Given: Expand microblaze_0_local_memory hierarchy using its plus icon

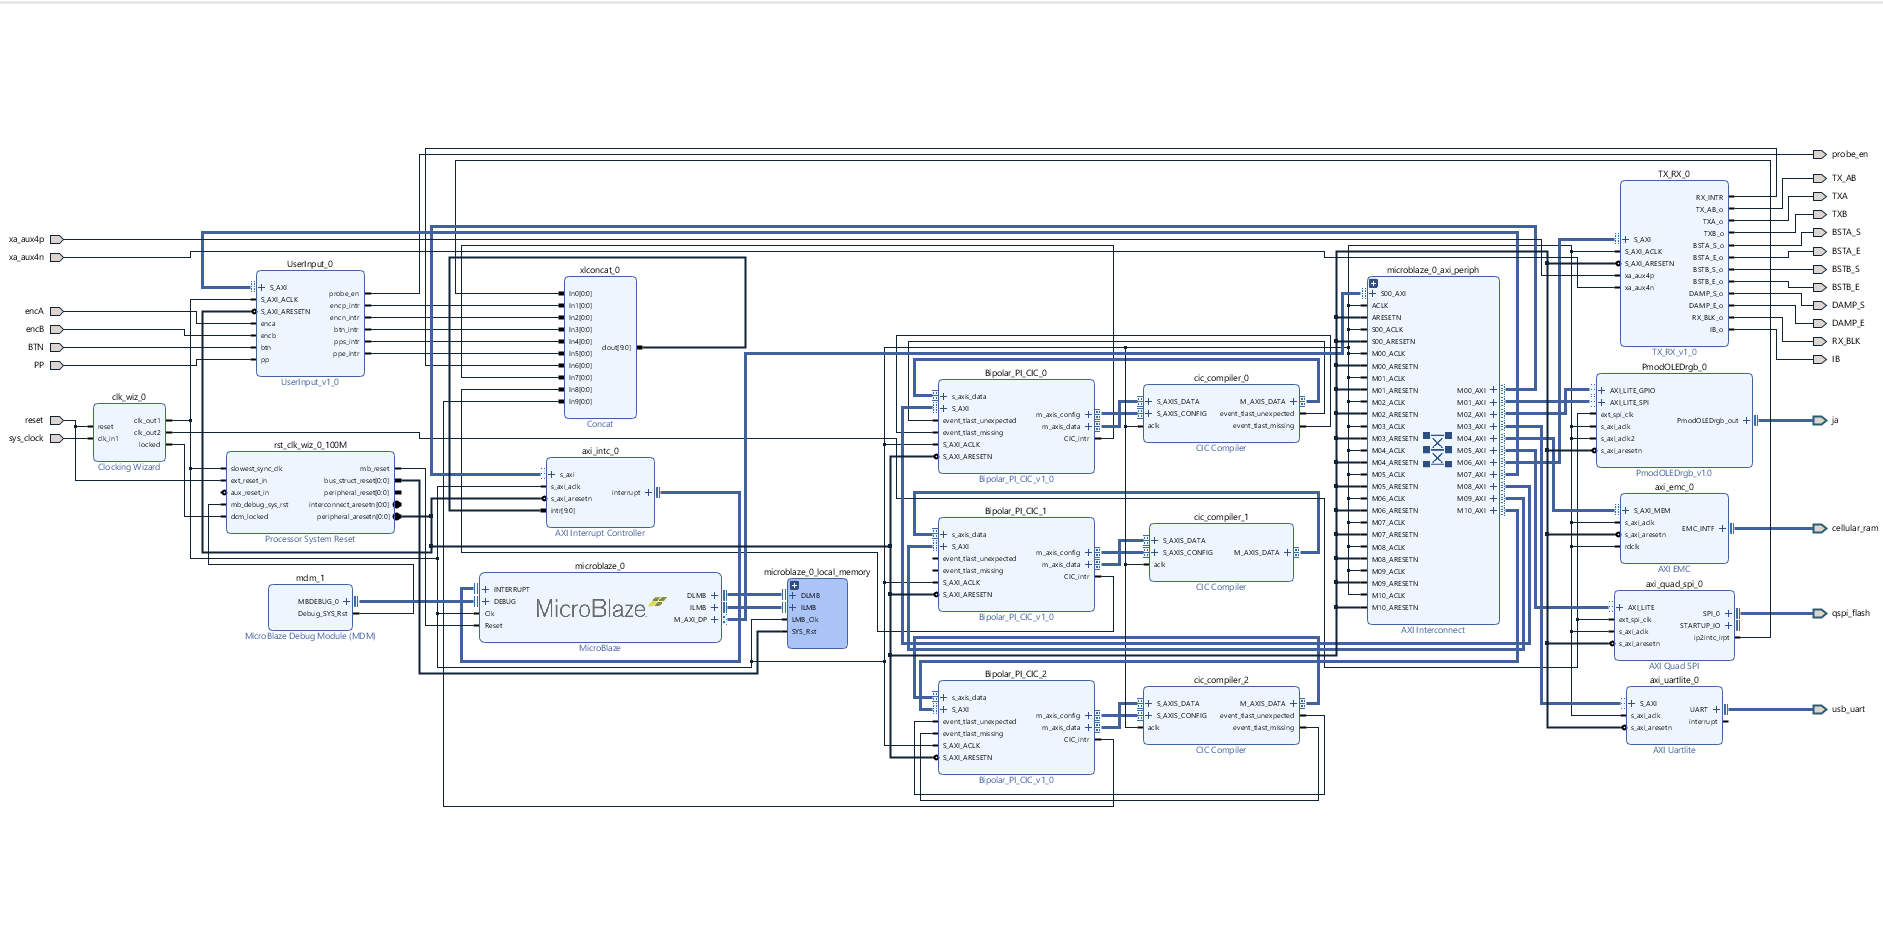Looking at the screenshot, I should click(x=794, y=585).
